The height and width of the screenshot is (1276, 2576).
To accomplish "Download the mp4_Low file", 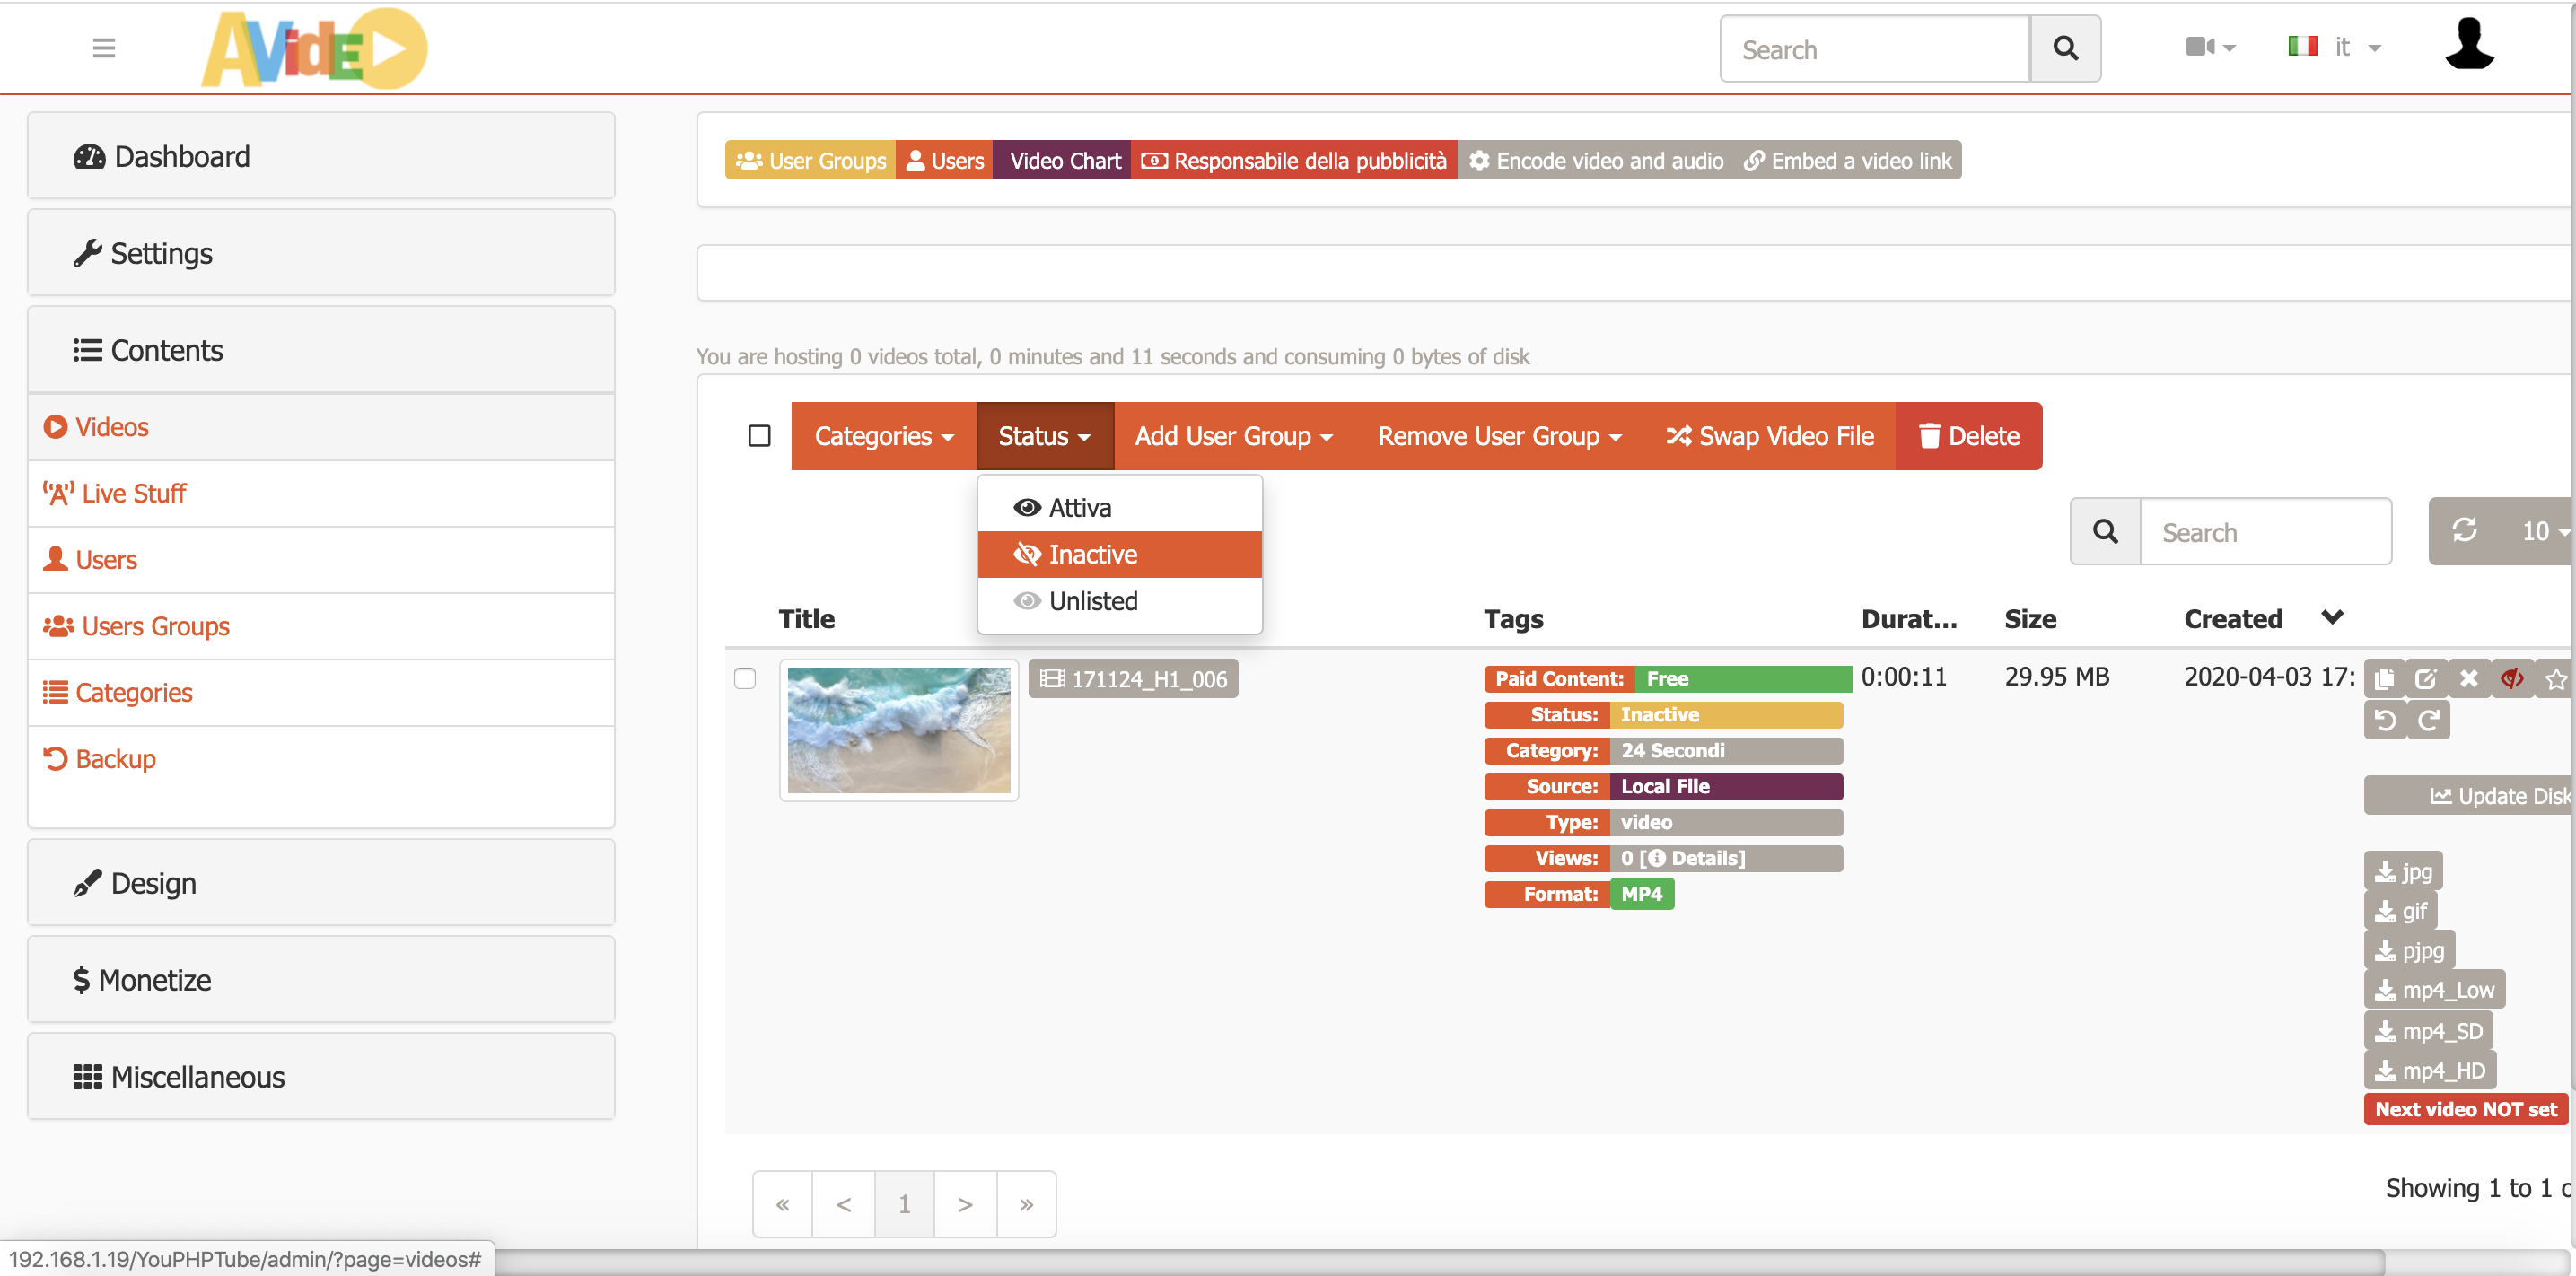I will 2434,990.
